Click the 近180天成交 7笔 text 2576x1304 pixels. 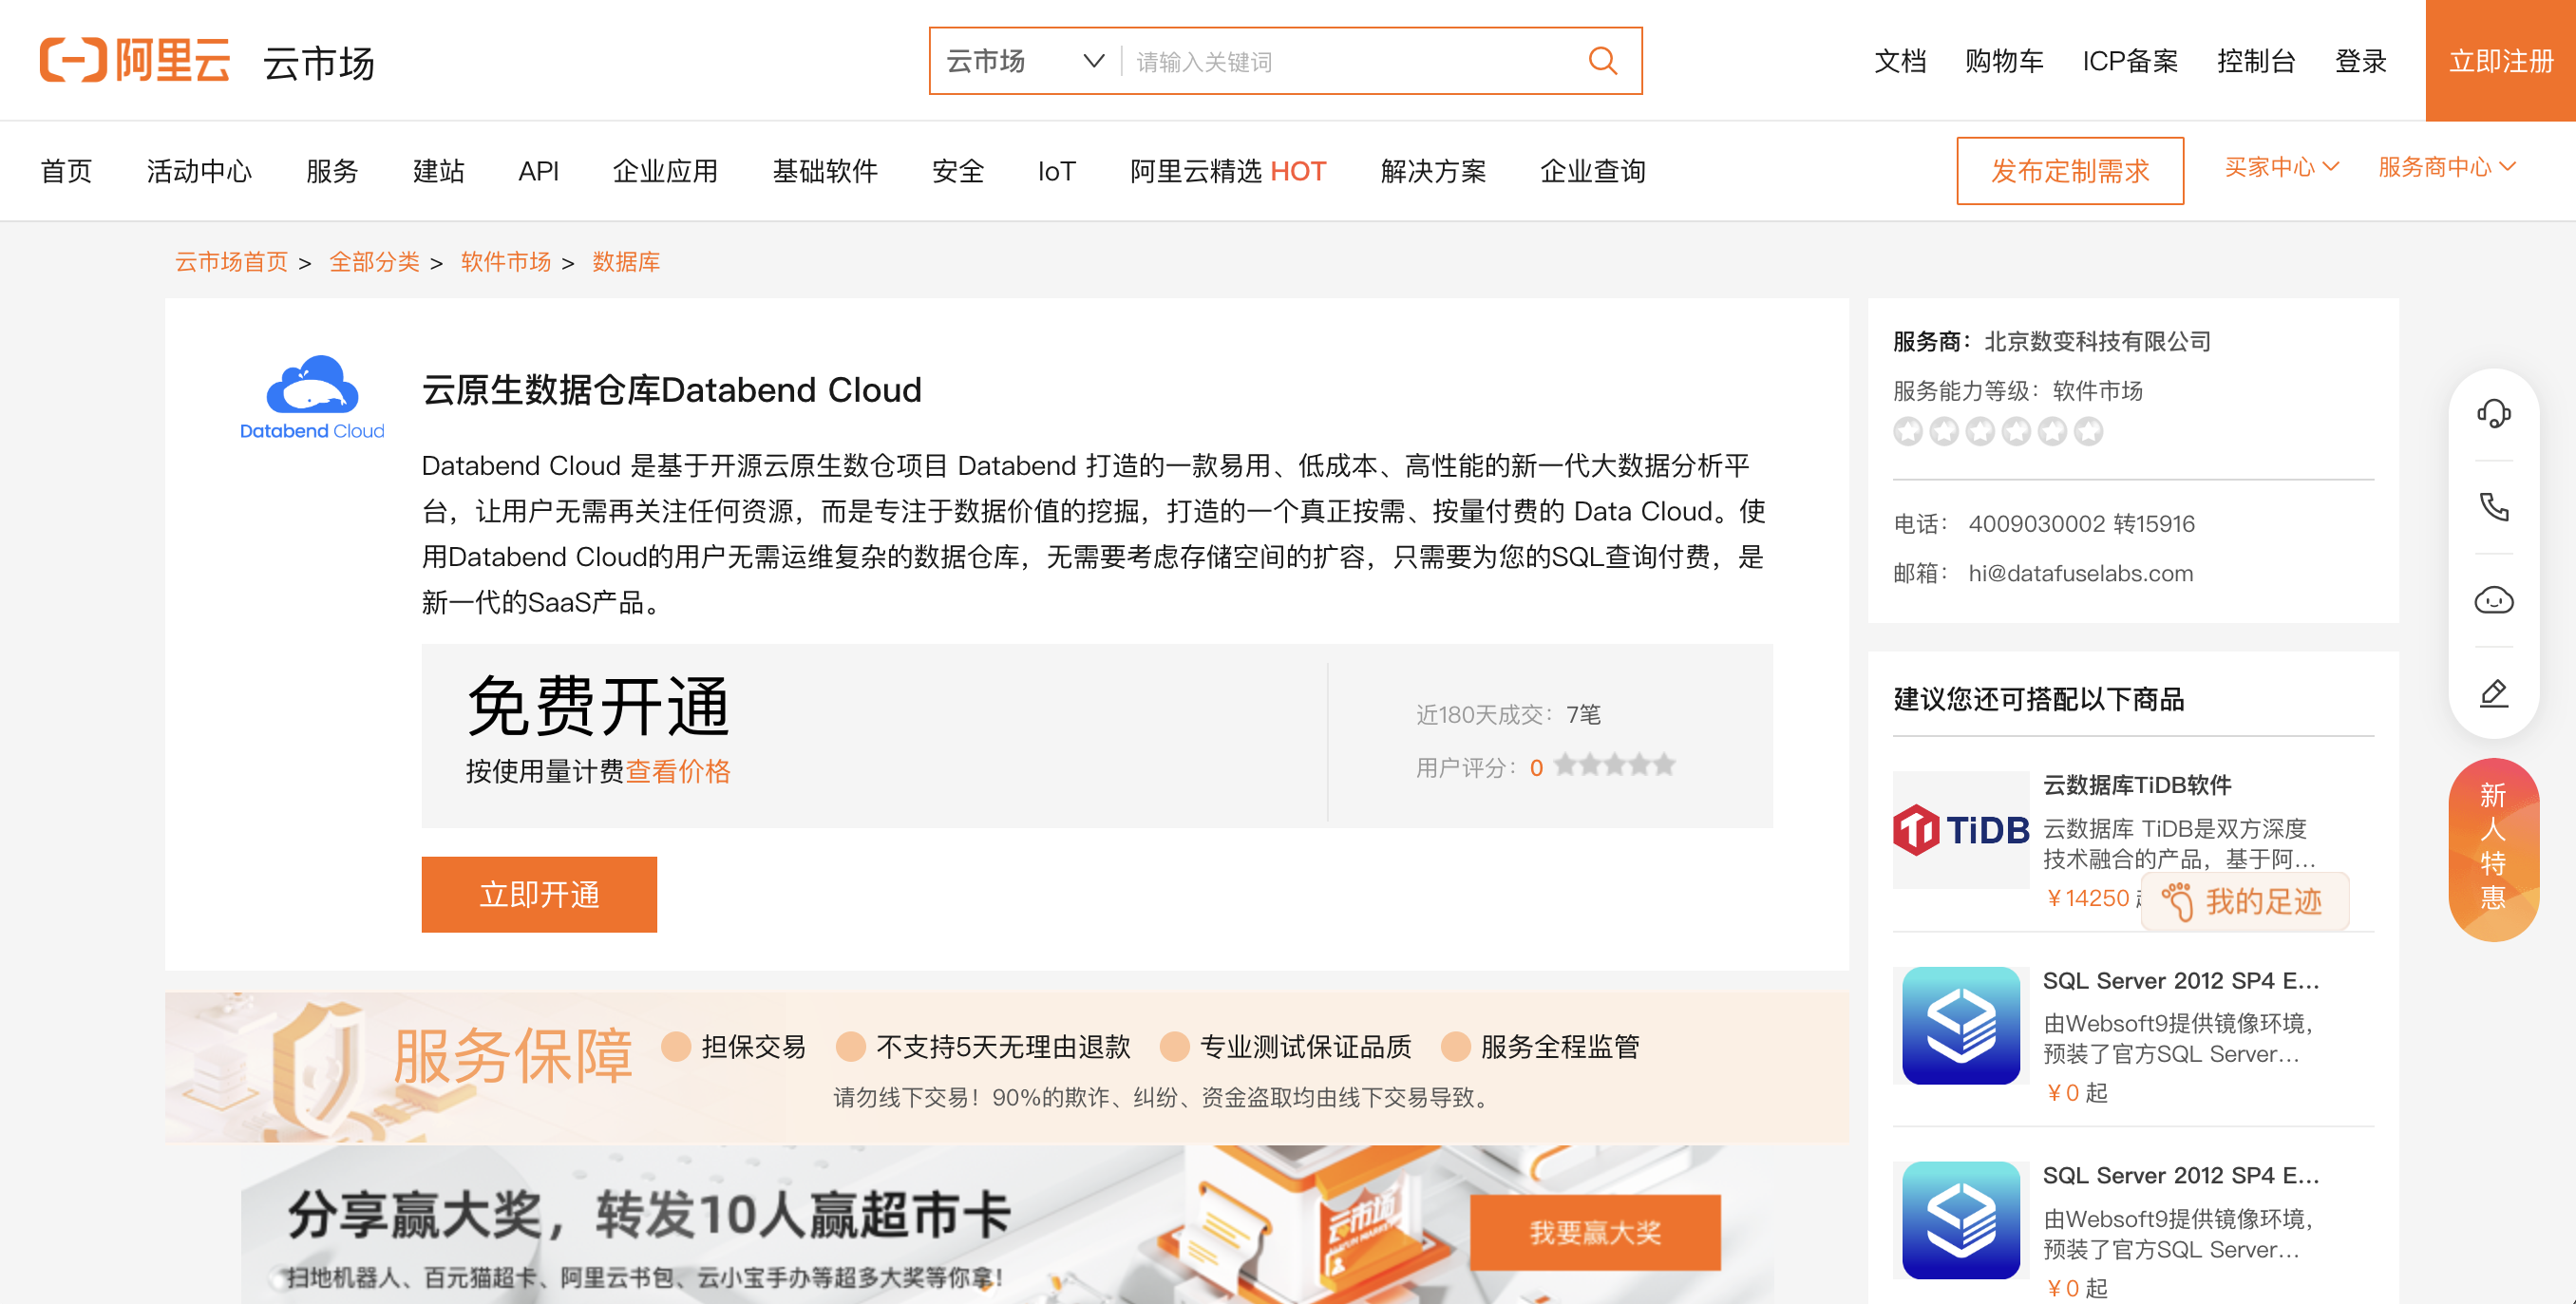point(1508,715)
